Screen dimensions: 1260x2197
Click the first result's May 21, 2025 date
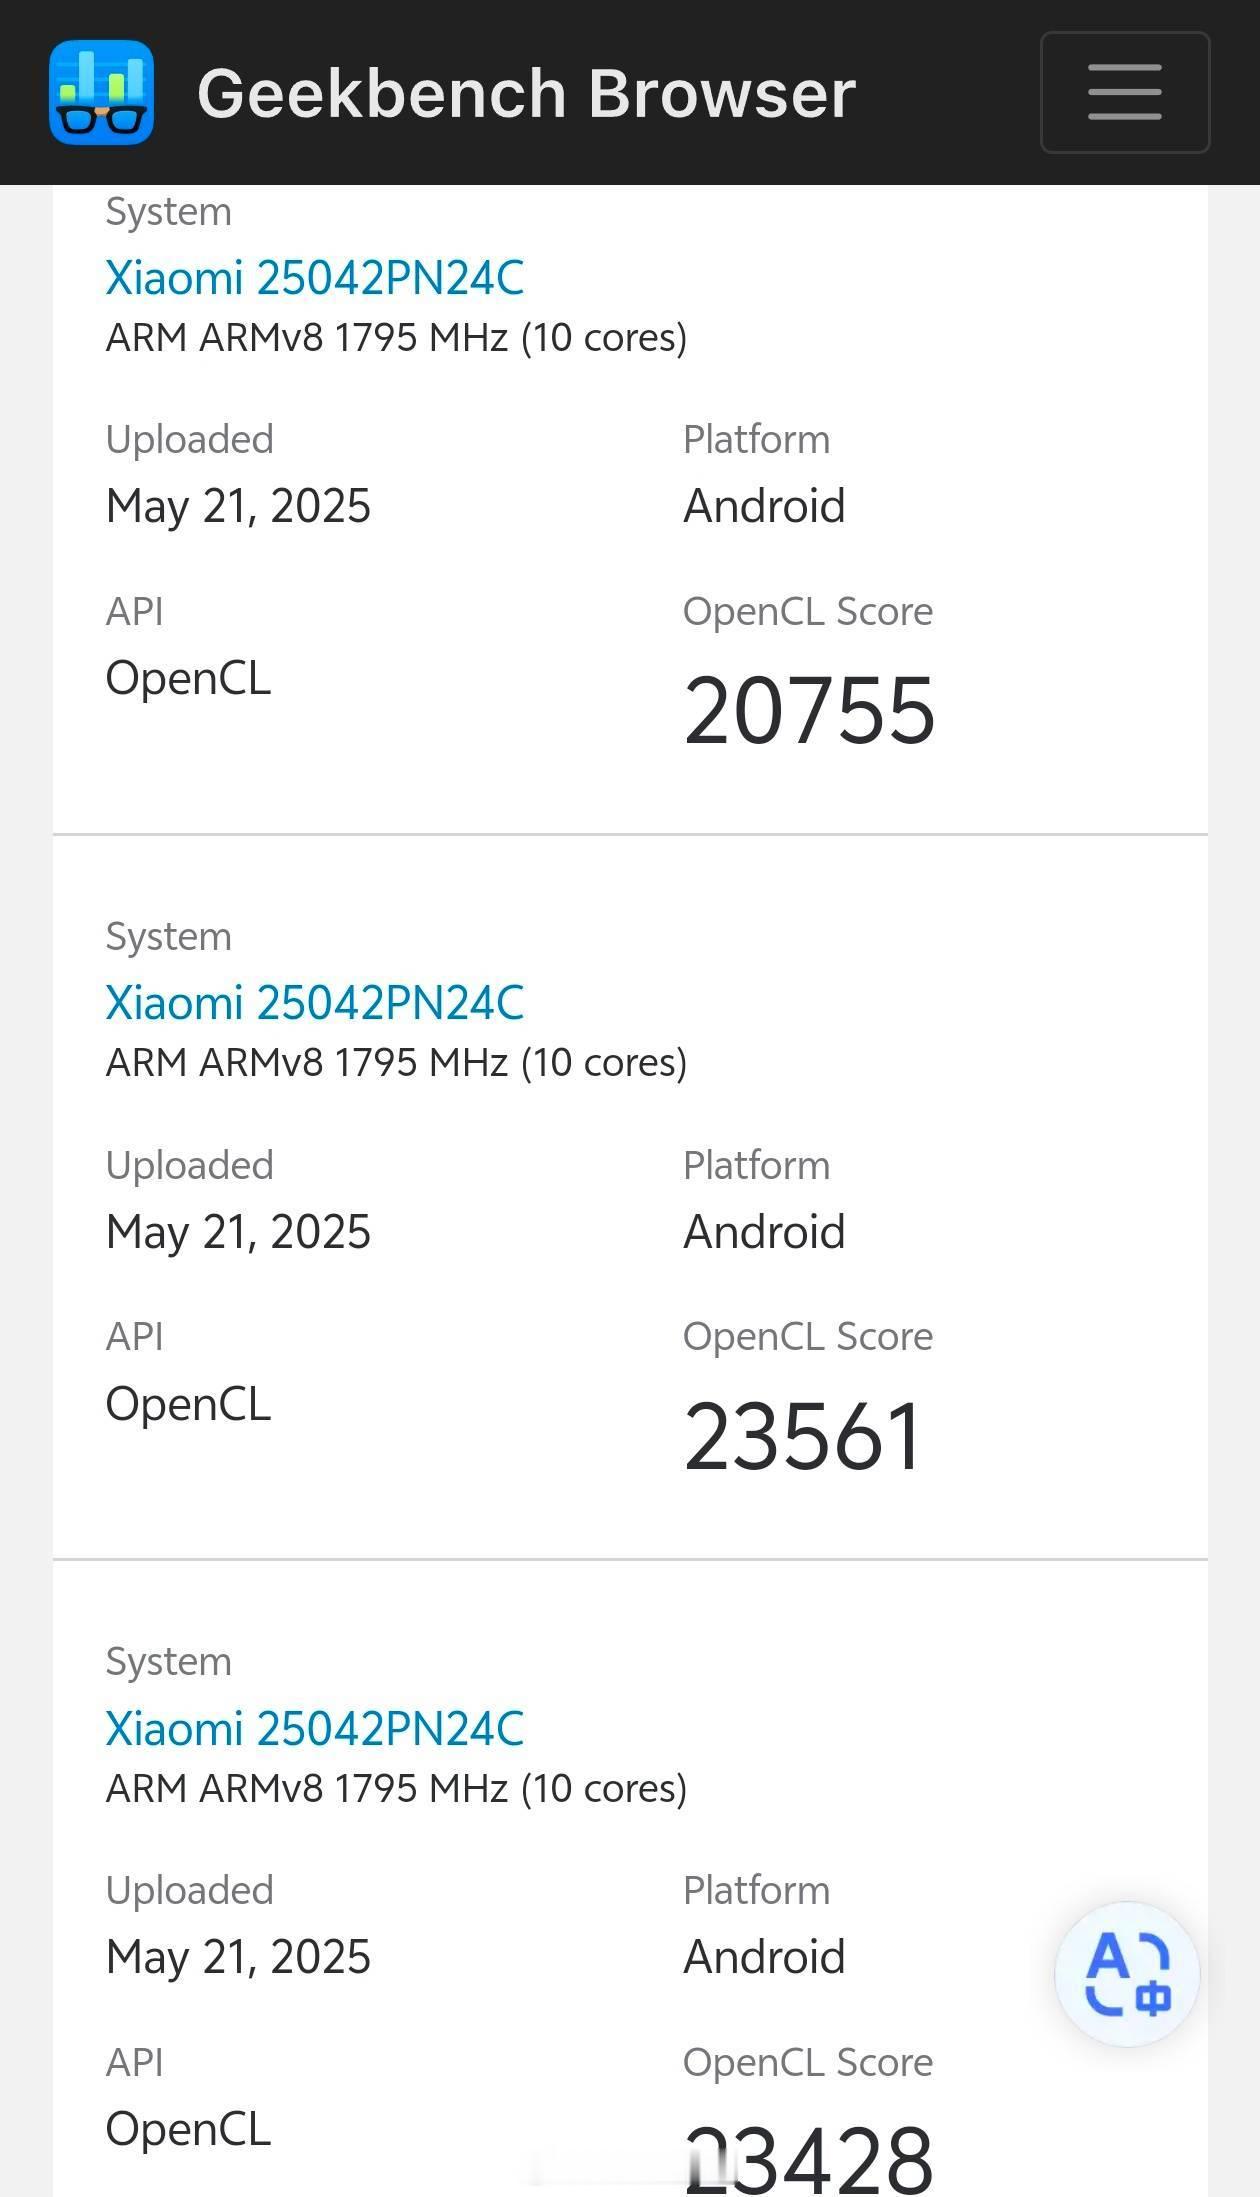238,506
